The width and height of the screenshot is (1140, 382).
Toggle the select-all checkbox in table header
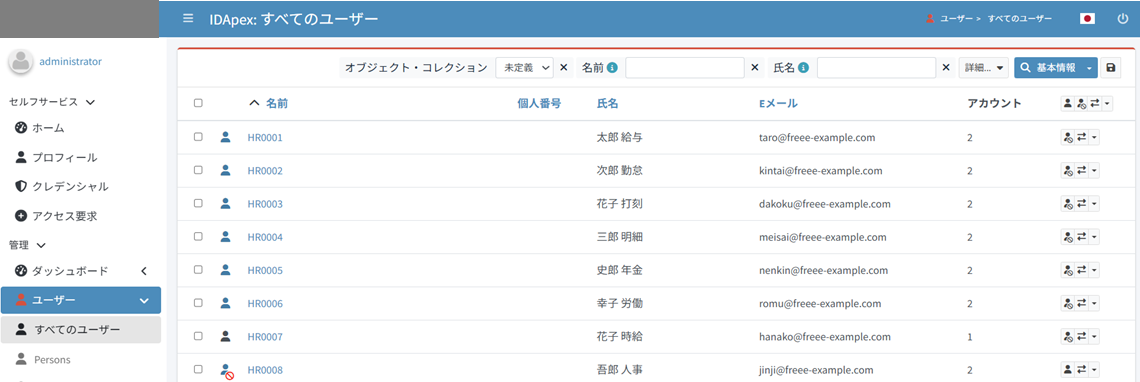click(198, 103)
